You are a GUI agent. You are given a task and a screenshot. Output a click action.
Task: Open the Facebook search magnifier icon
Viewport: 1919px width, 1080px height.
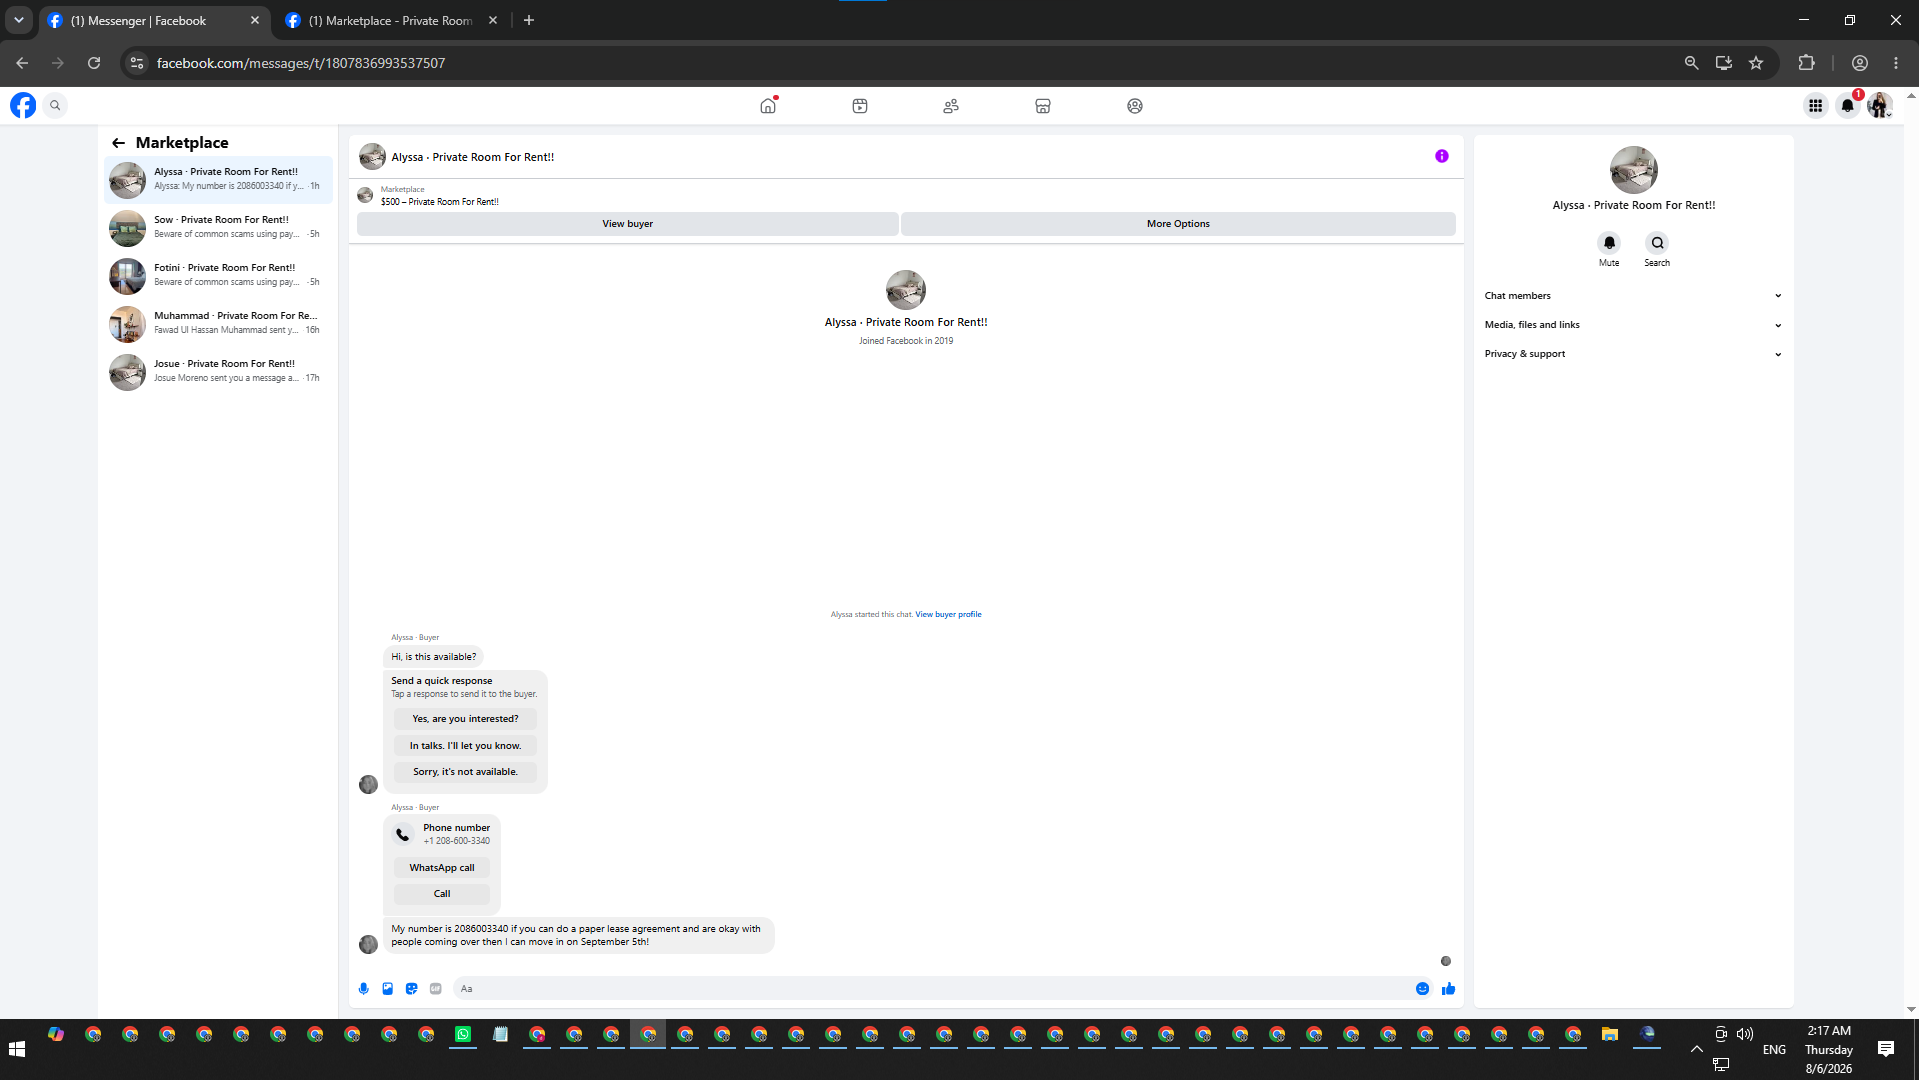[x=55, y=105]
